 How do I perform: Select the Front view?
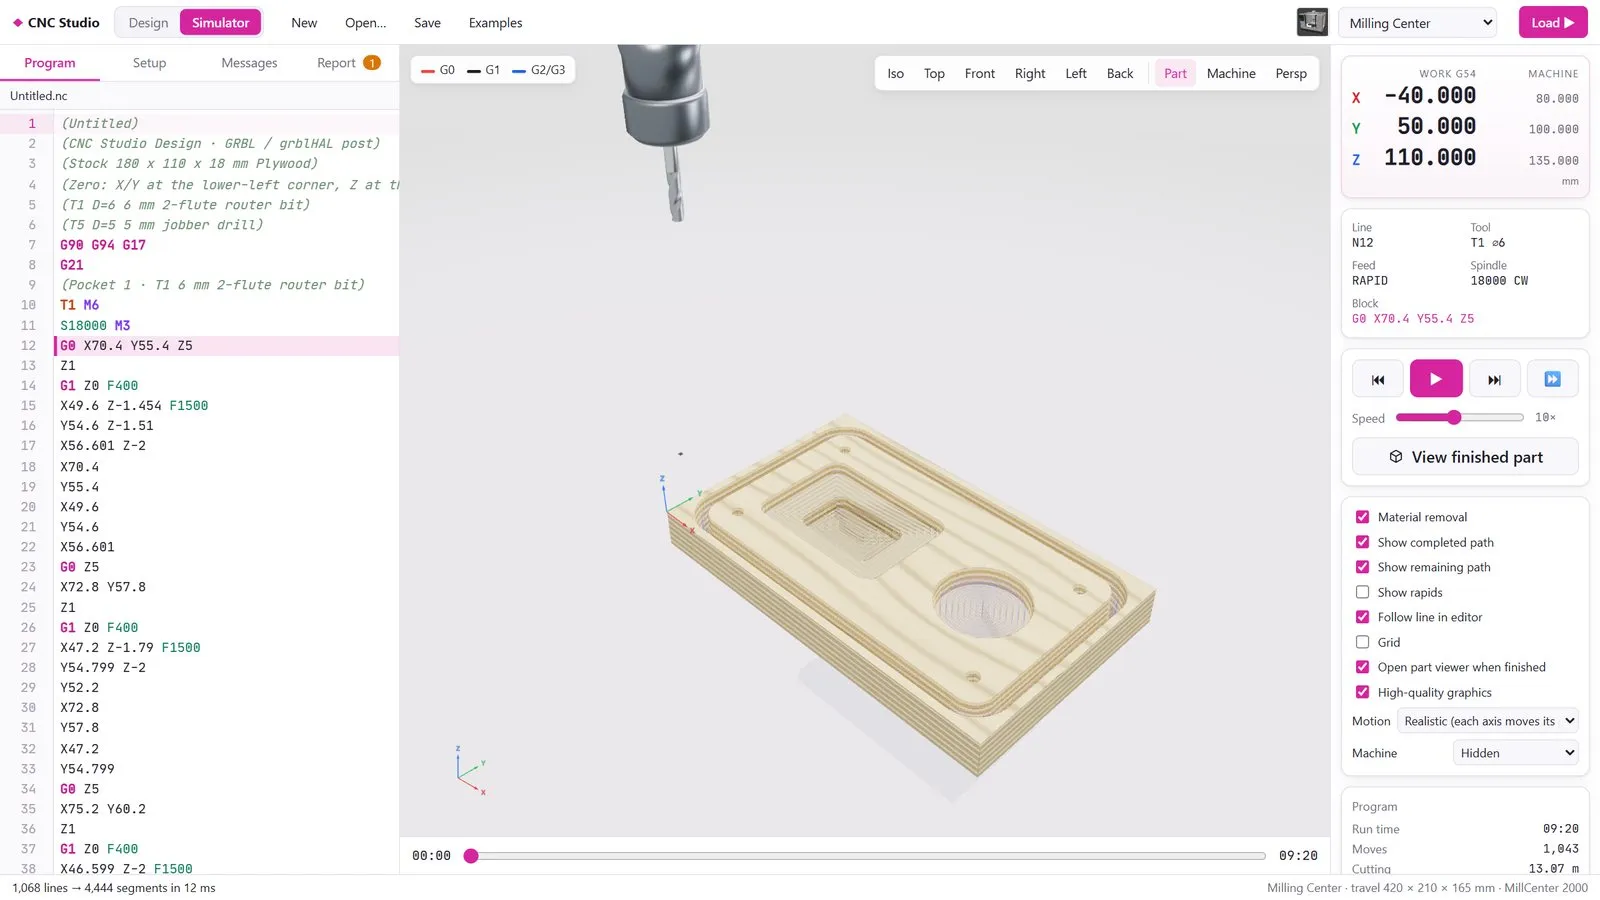pyautogui.click(x=980, y=73)
